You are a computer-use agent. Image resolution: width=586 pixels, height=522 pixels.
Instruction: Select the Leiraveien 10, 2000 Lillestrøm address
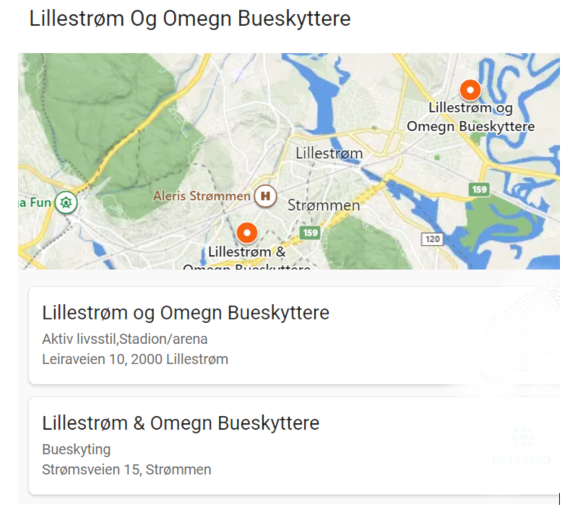[135, 359]
